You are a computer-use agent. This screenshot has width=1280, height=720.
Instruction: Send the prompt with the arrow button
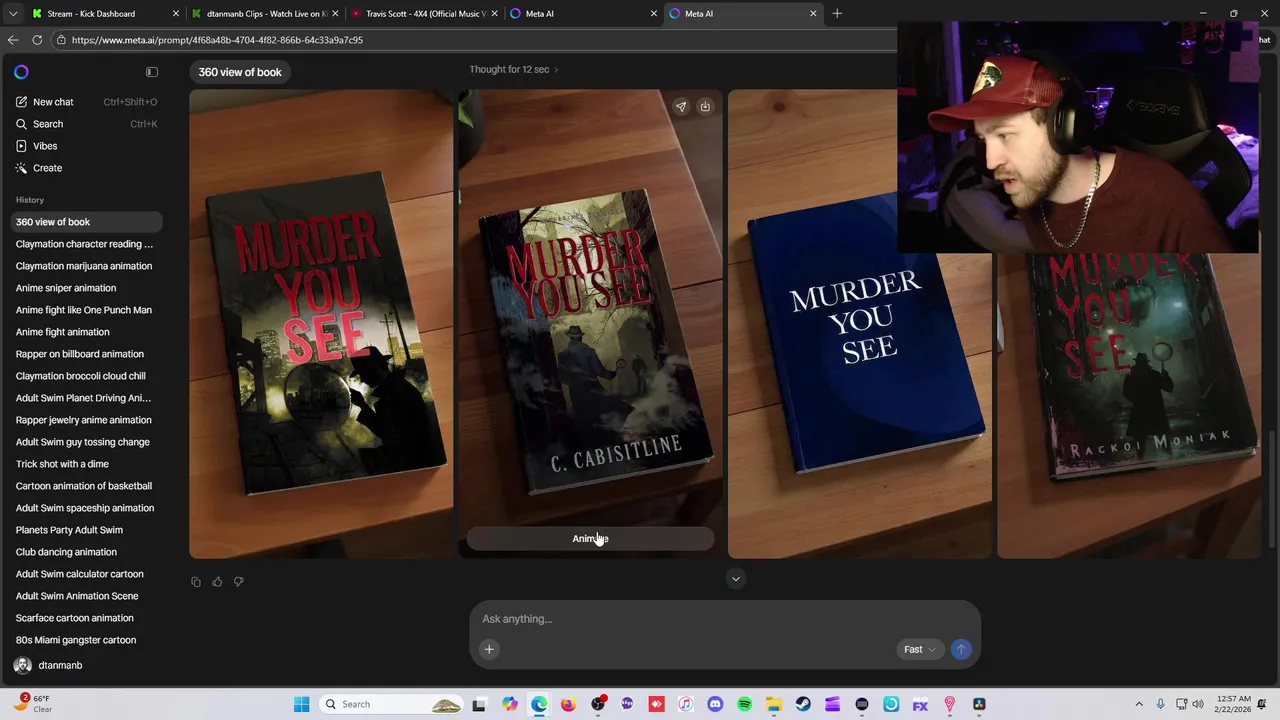tap(960, 649)
